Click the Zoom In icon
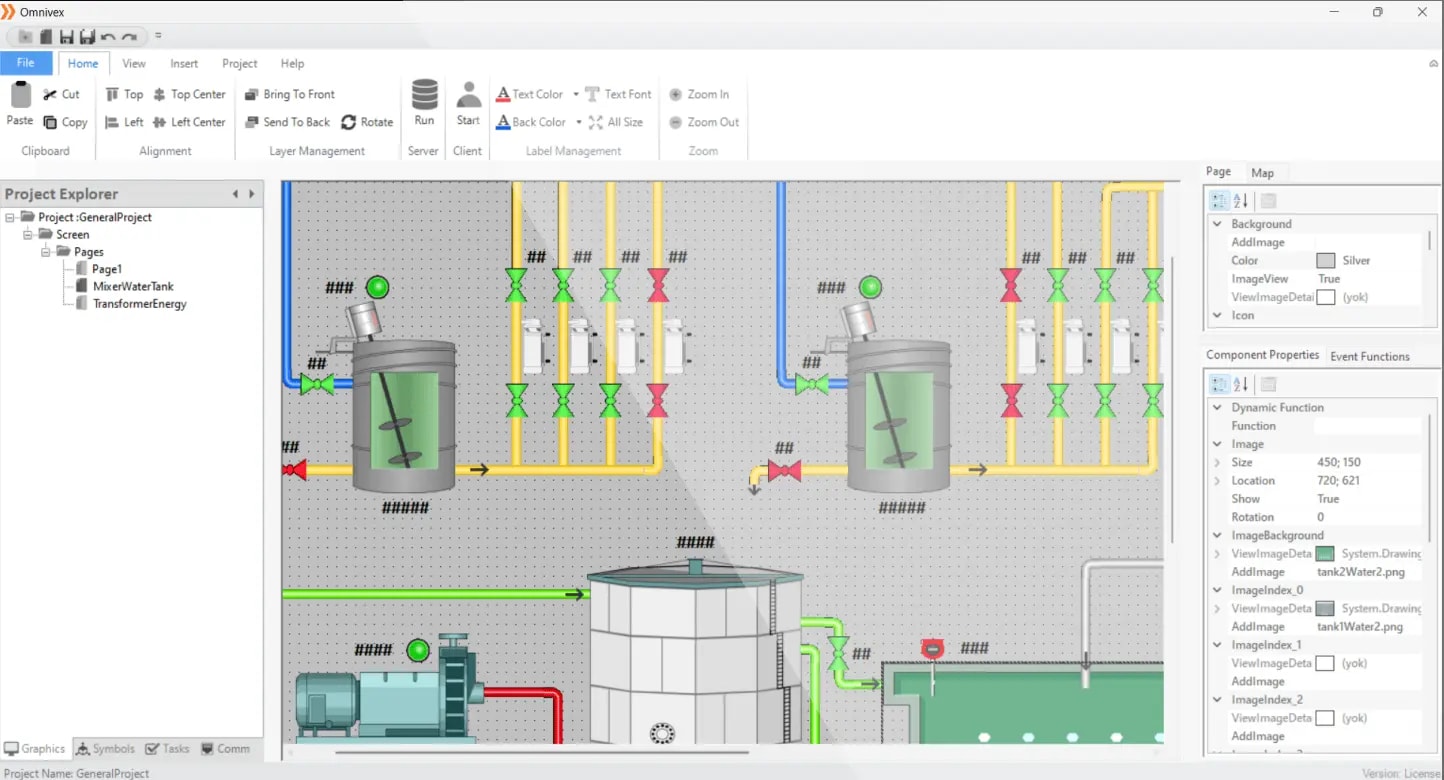The height and width of the screenshot is (780, 1444). click(676, 94)
